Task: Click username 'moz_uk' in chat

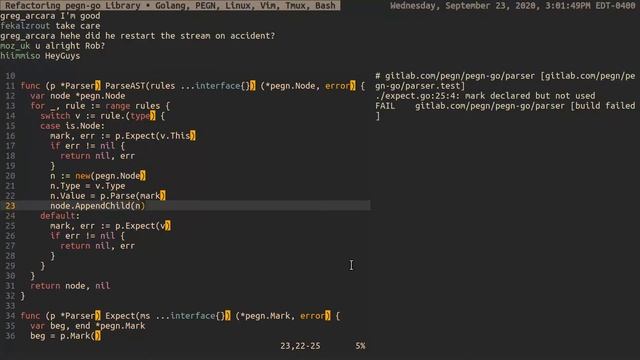Action: click(15, 46)
